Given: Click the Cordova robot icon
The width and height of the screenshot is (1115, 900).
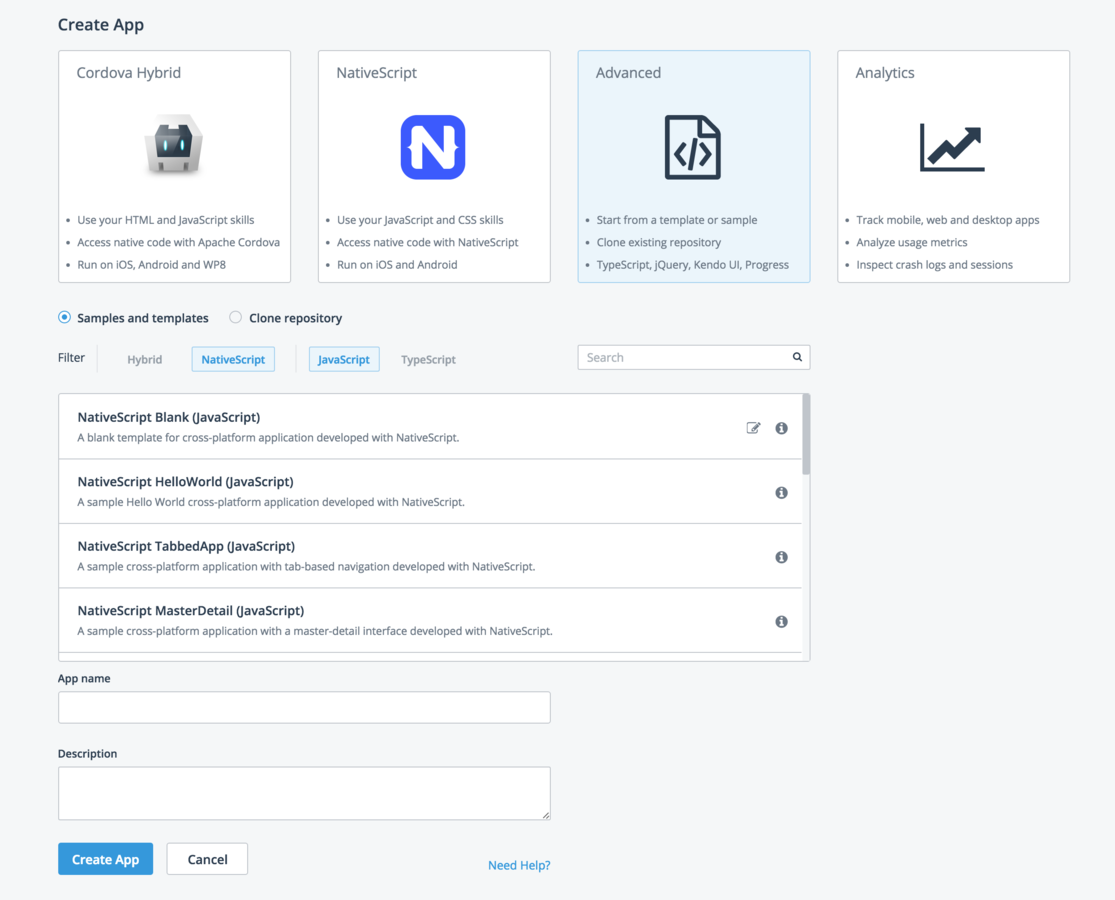Looking at the screenshot, I should point(174,144).
